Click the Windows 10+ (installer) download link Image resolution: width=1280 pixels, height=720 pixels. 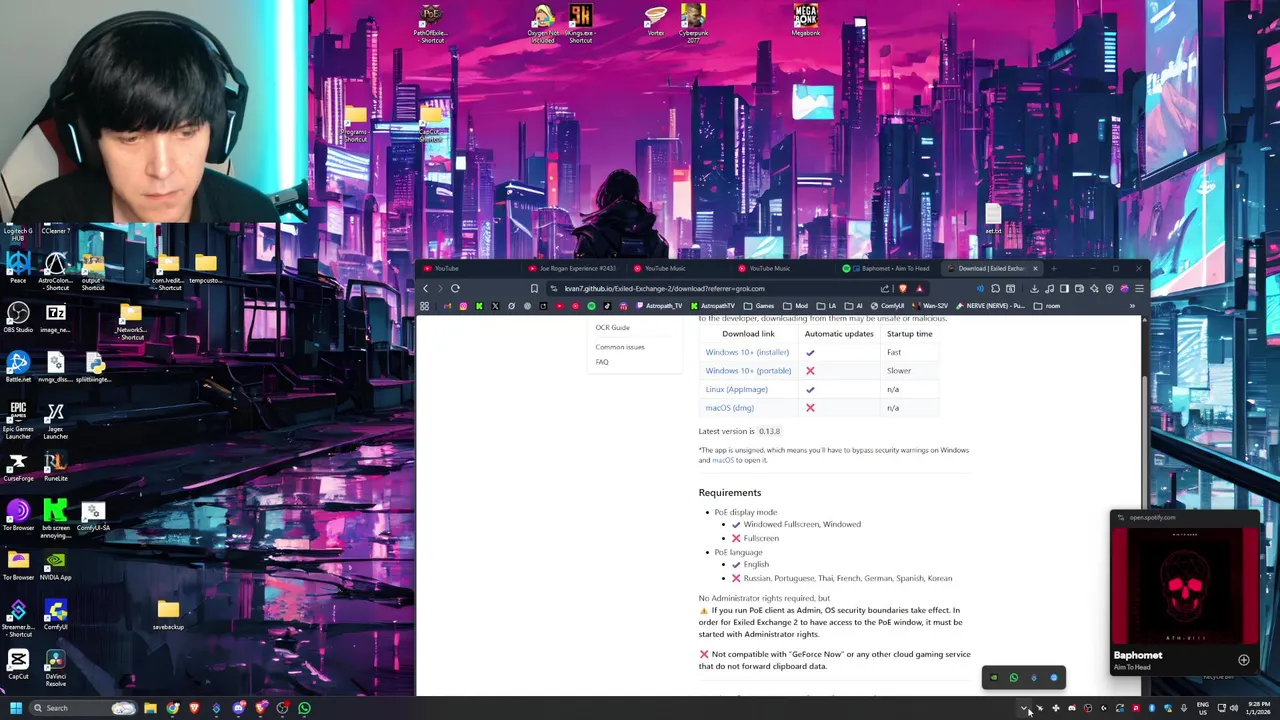[x=747, y=352]
